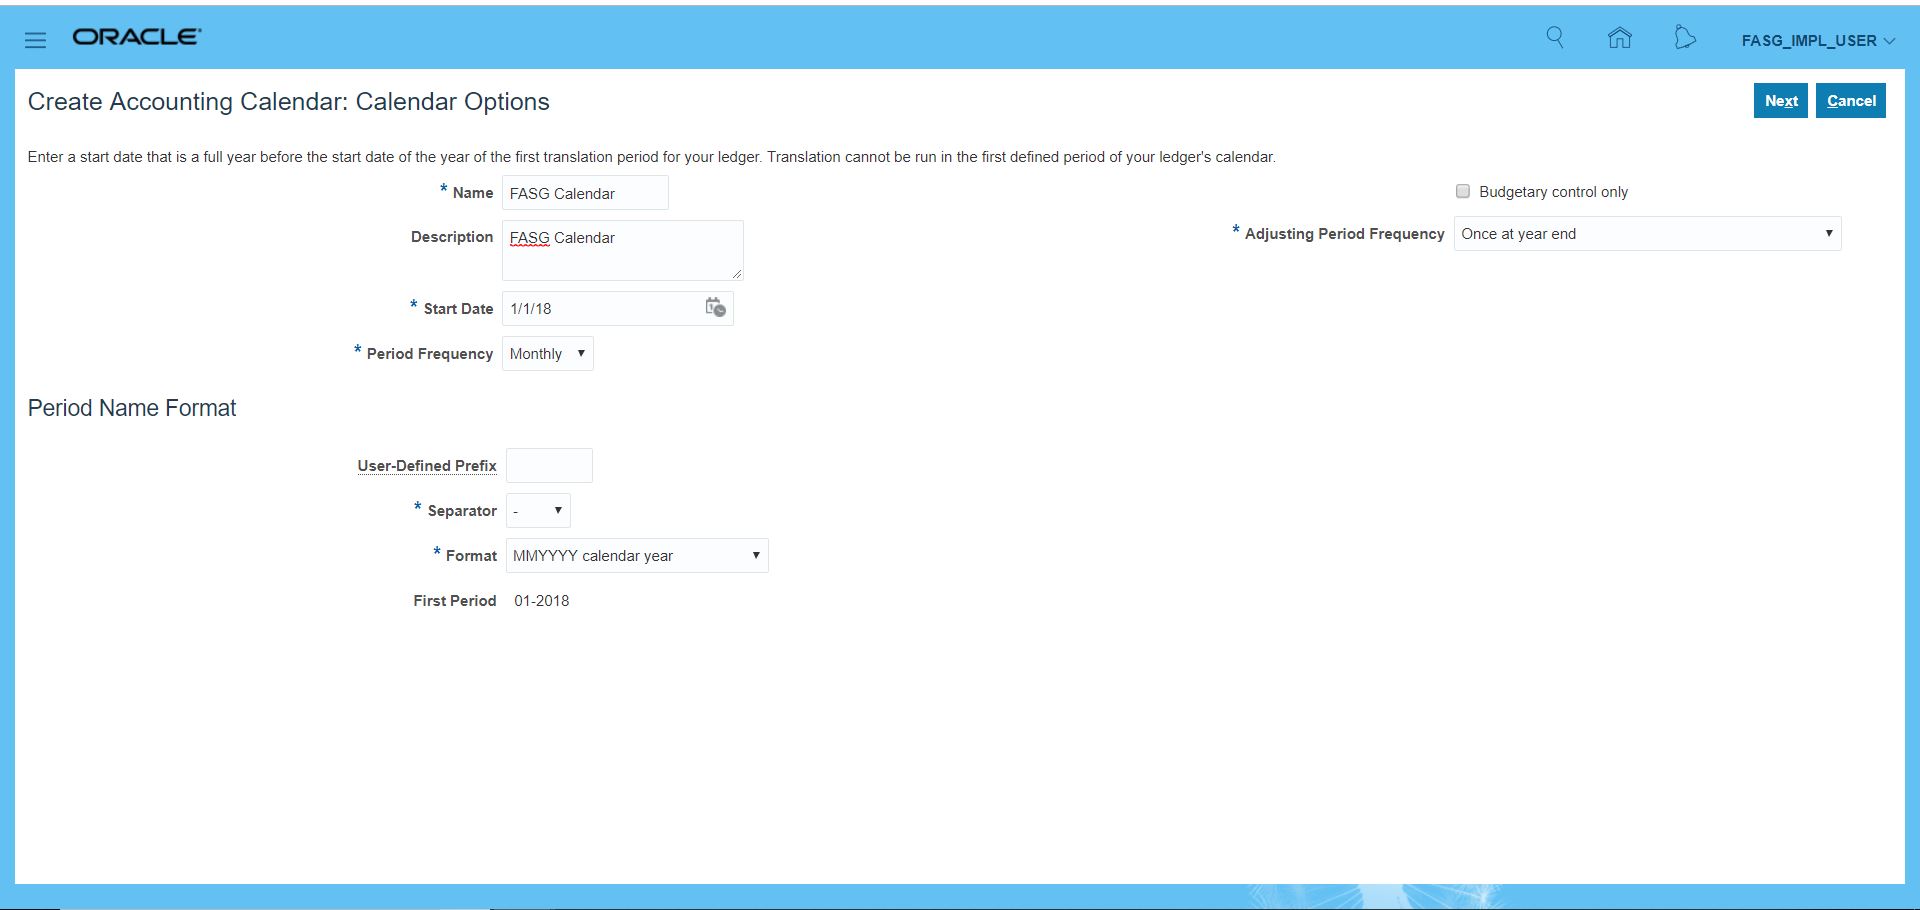Go to the Home icon
The width and height of the screenshot is (1920, 910).
tap(1619, 38)
